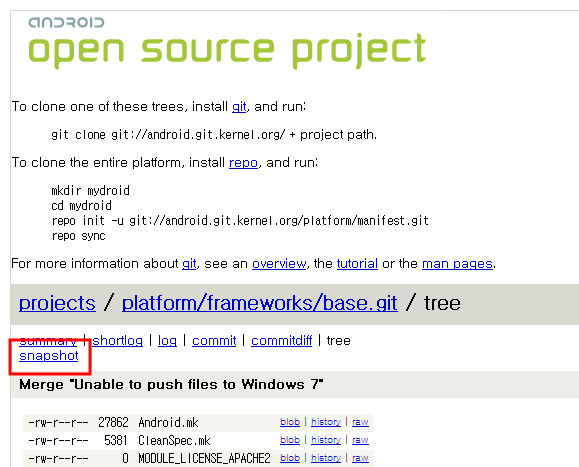Screen dimensions: 579x467
Task: Switch to the summary view
Action: point(48,340)
